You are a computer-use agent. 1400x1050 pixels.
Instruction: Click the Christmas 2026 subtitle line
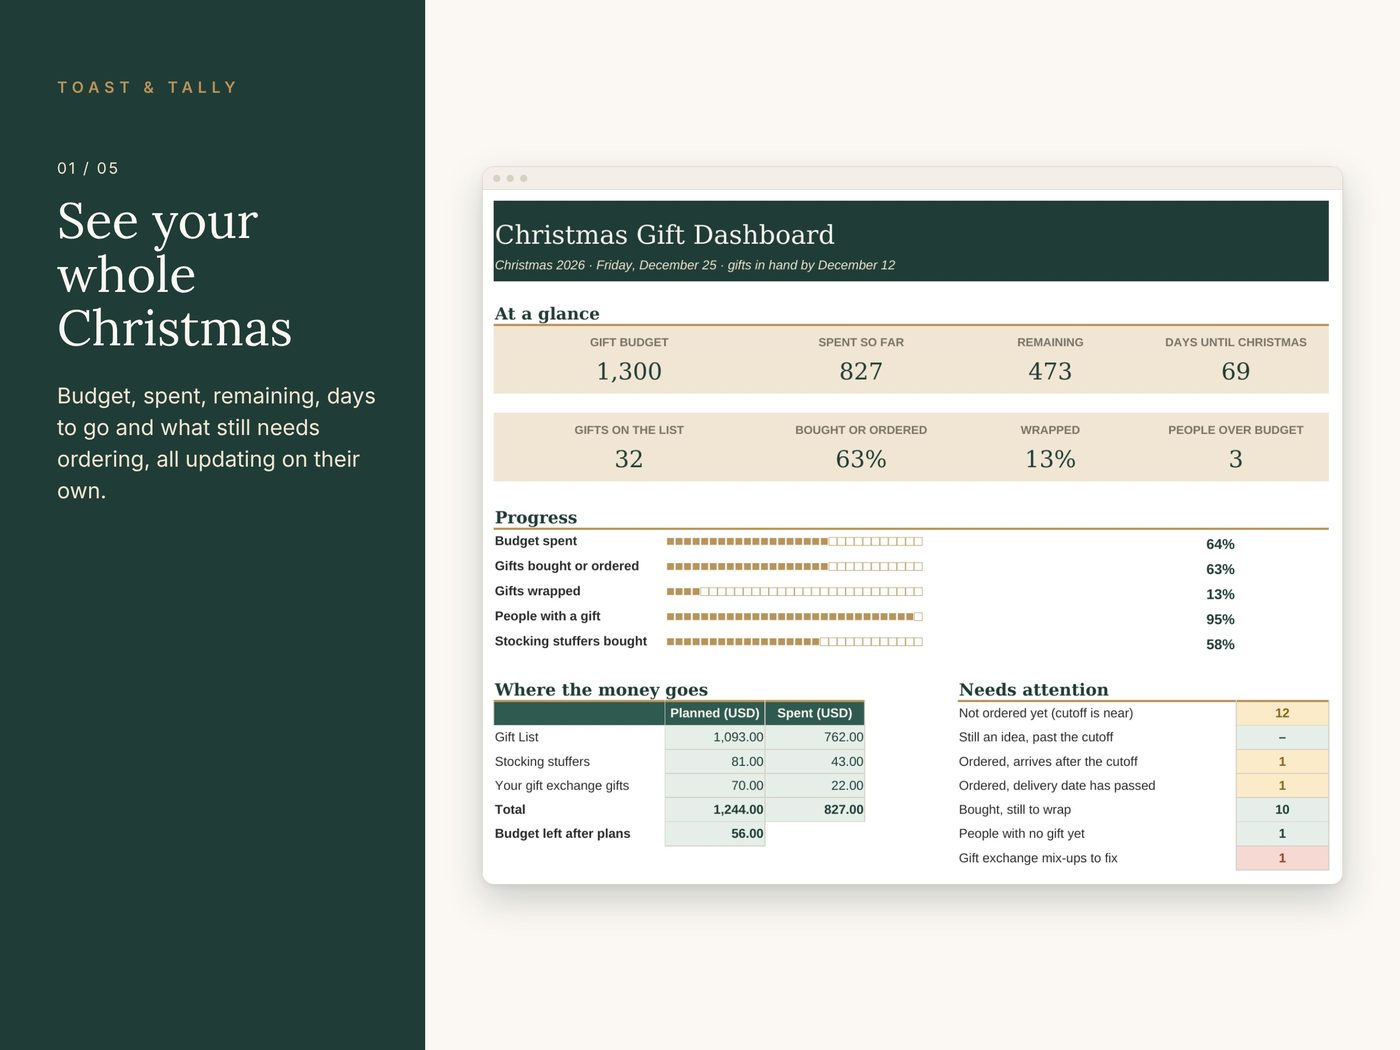click(x=695, y=265)
